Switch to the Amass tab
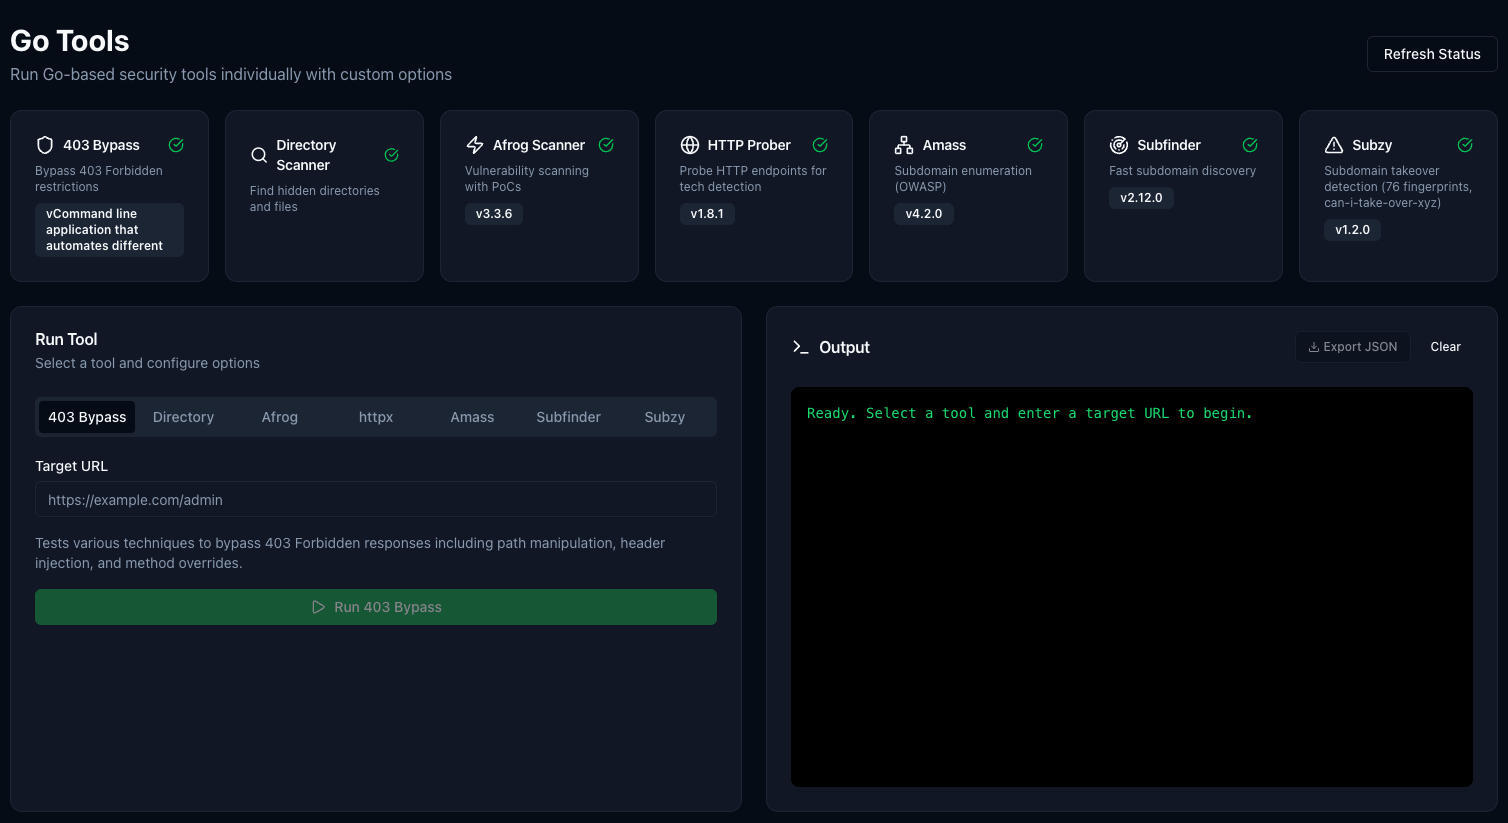Viewport: 1508px width, 823px height. [x=472, y=417]
